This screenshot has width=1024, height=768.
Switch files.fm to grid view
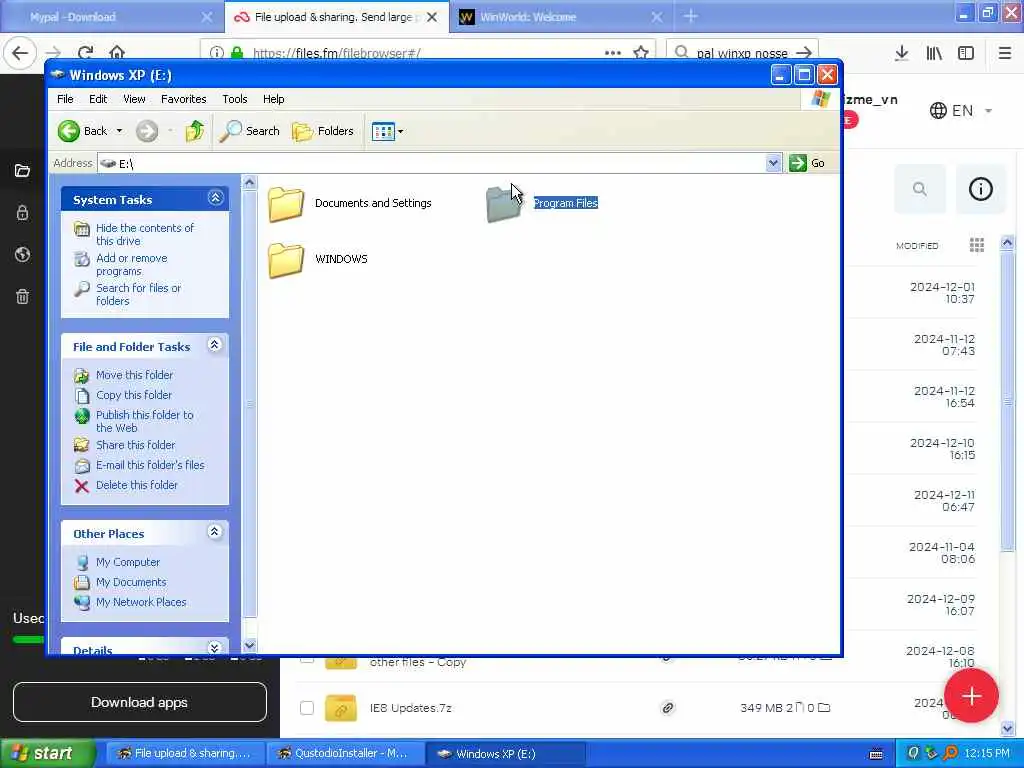click(x=977, y=245)
